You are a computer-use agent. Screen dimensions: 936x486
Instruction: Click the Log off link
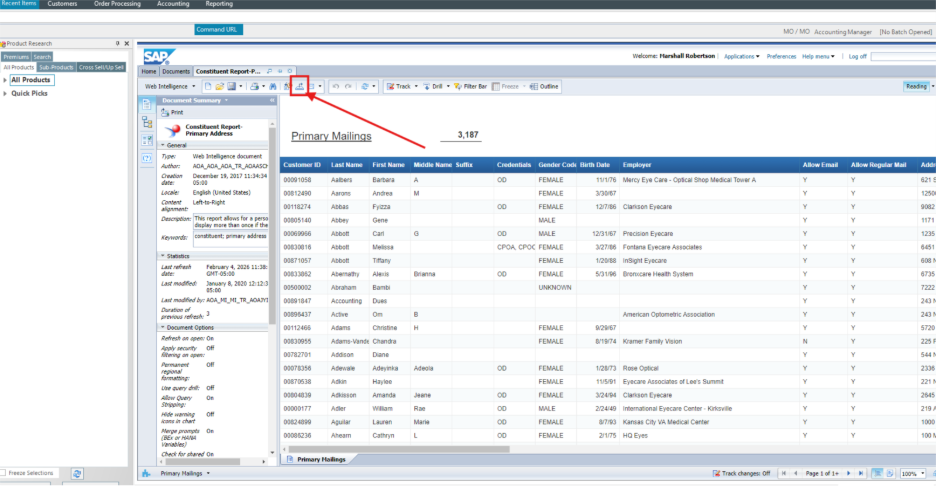tap(857, 56)
